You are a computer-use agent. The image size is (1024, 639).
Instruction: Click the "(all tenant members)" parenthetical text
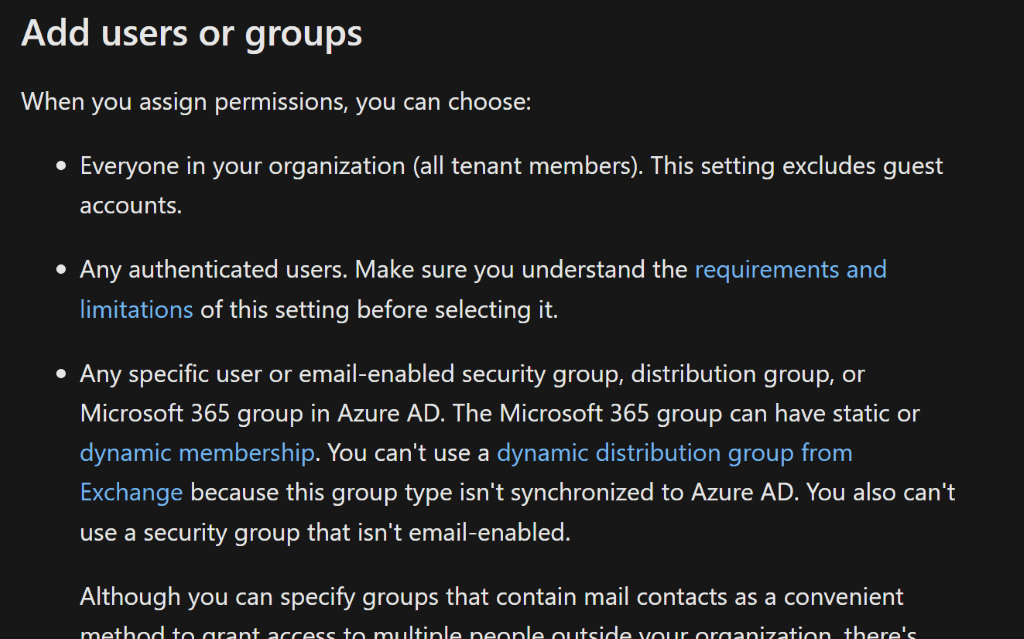click(527, 166)
